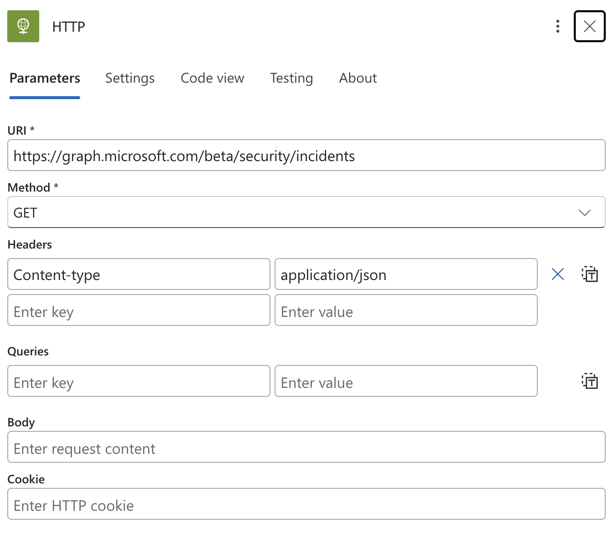Click the Method dropdown chevron arrow

[585, 212]
